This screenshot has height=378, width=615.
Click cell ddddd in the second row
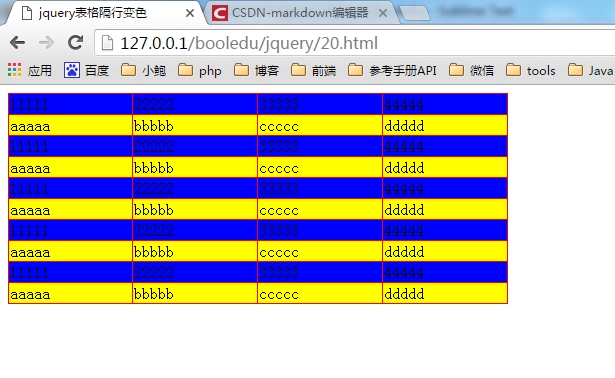click(x=445, y=125)
